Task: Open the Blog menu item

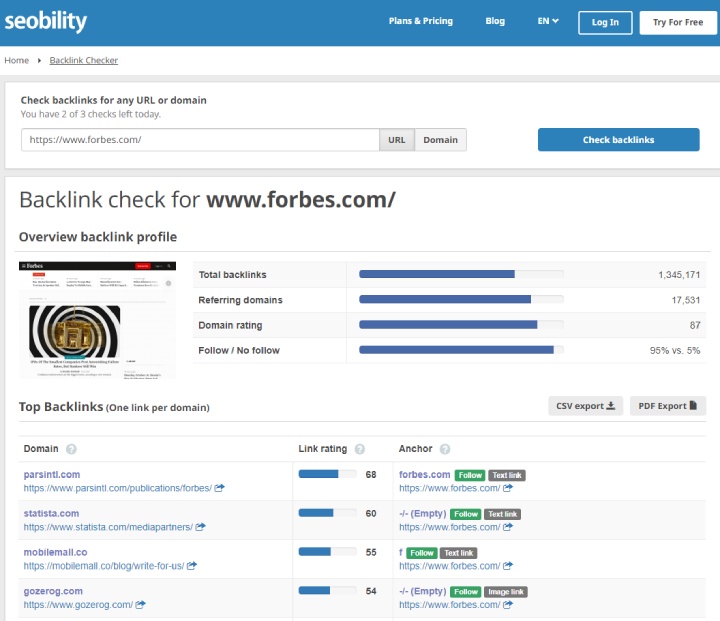Action: click(495, 21)
